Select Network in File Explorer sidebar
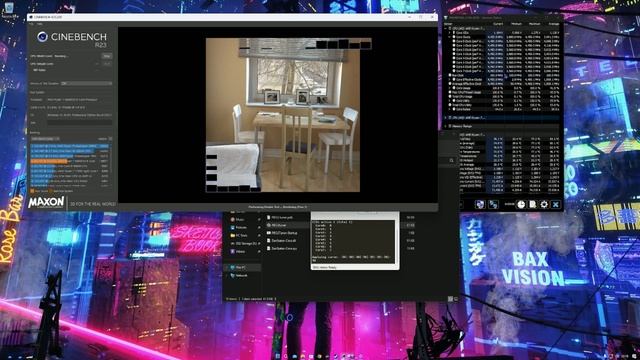Screen dimensions: 640x360 [x=241, y=276]
